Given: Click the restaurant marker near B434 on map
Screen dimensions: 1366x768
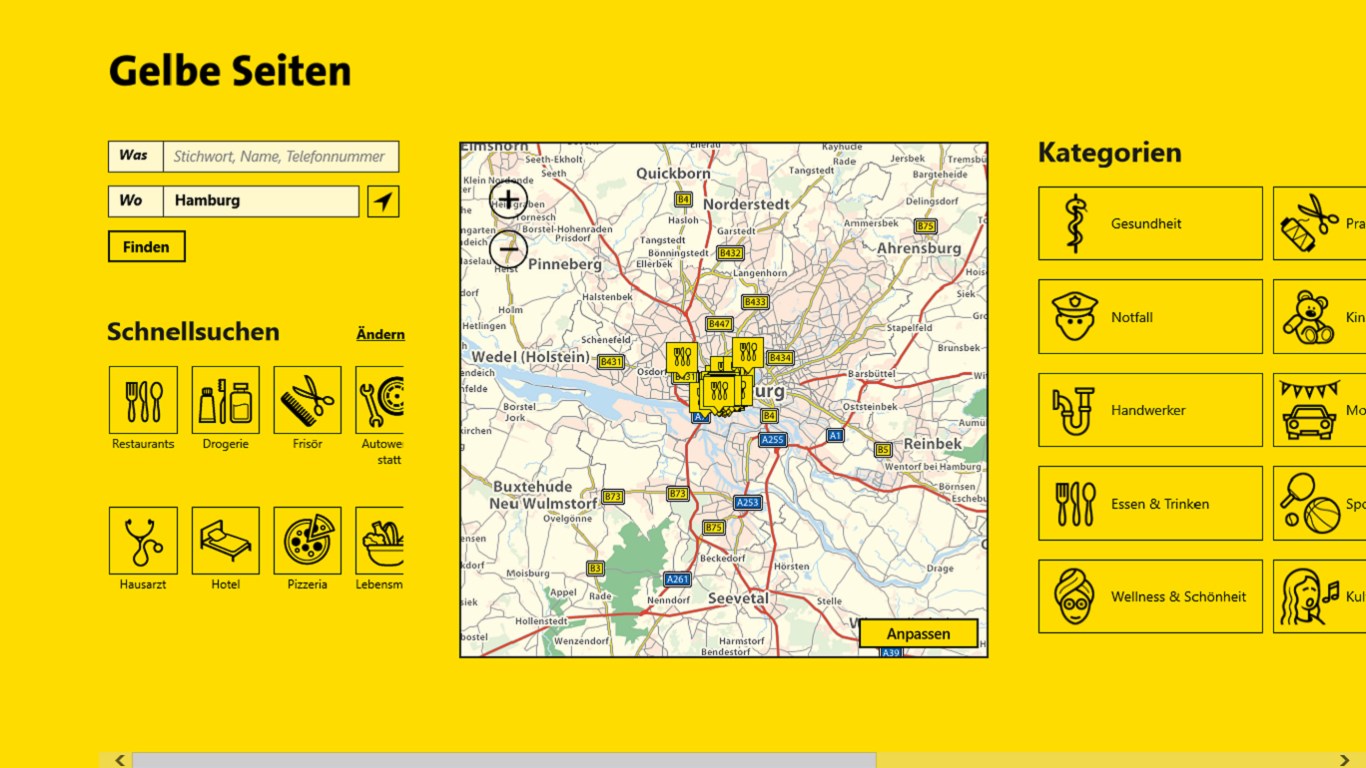Looking at the screenshot, I should click(748, 353).
